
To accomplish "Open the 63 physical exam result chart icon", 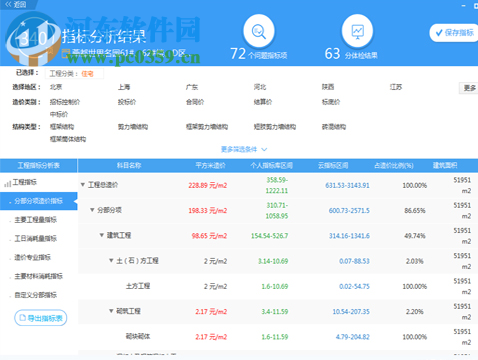I will [x=357, y=31].
